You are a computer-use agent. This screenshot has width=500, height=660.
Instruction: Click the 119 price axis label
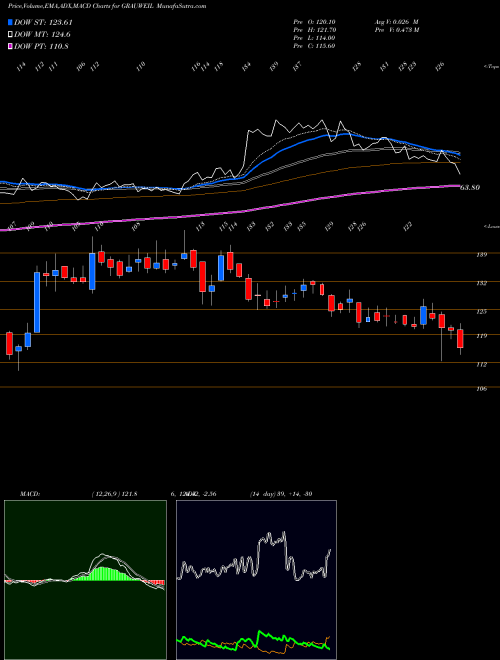[482, 336]
